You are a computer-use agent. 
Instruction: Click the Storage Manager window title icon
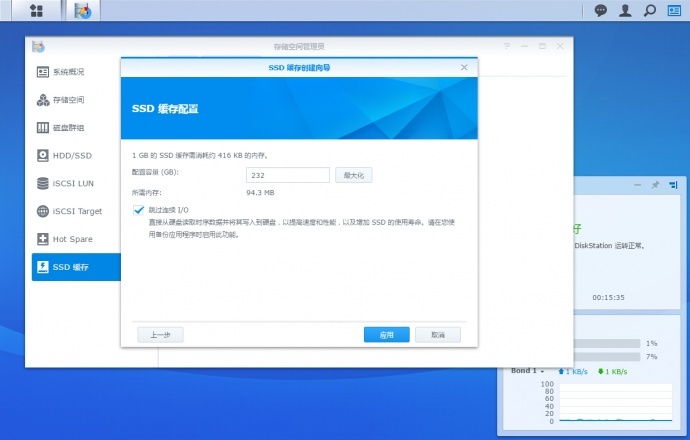(x=38, y=46)
